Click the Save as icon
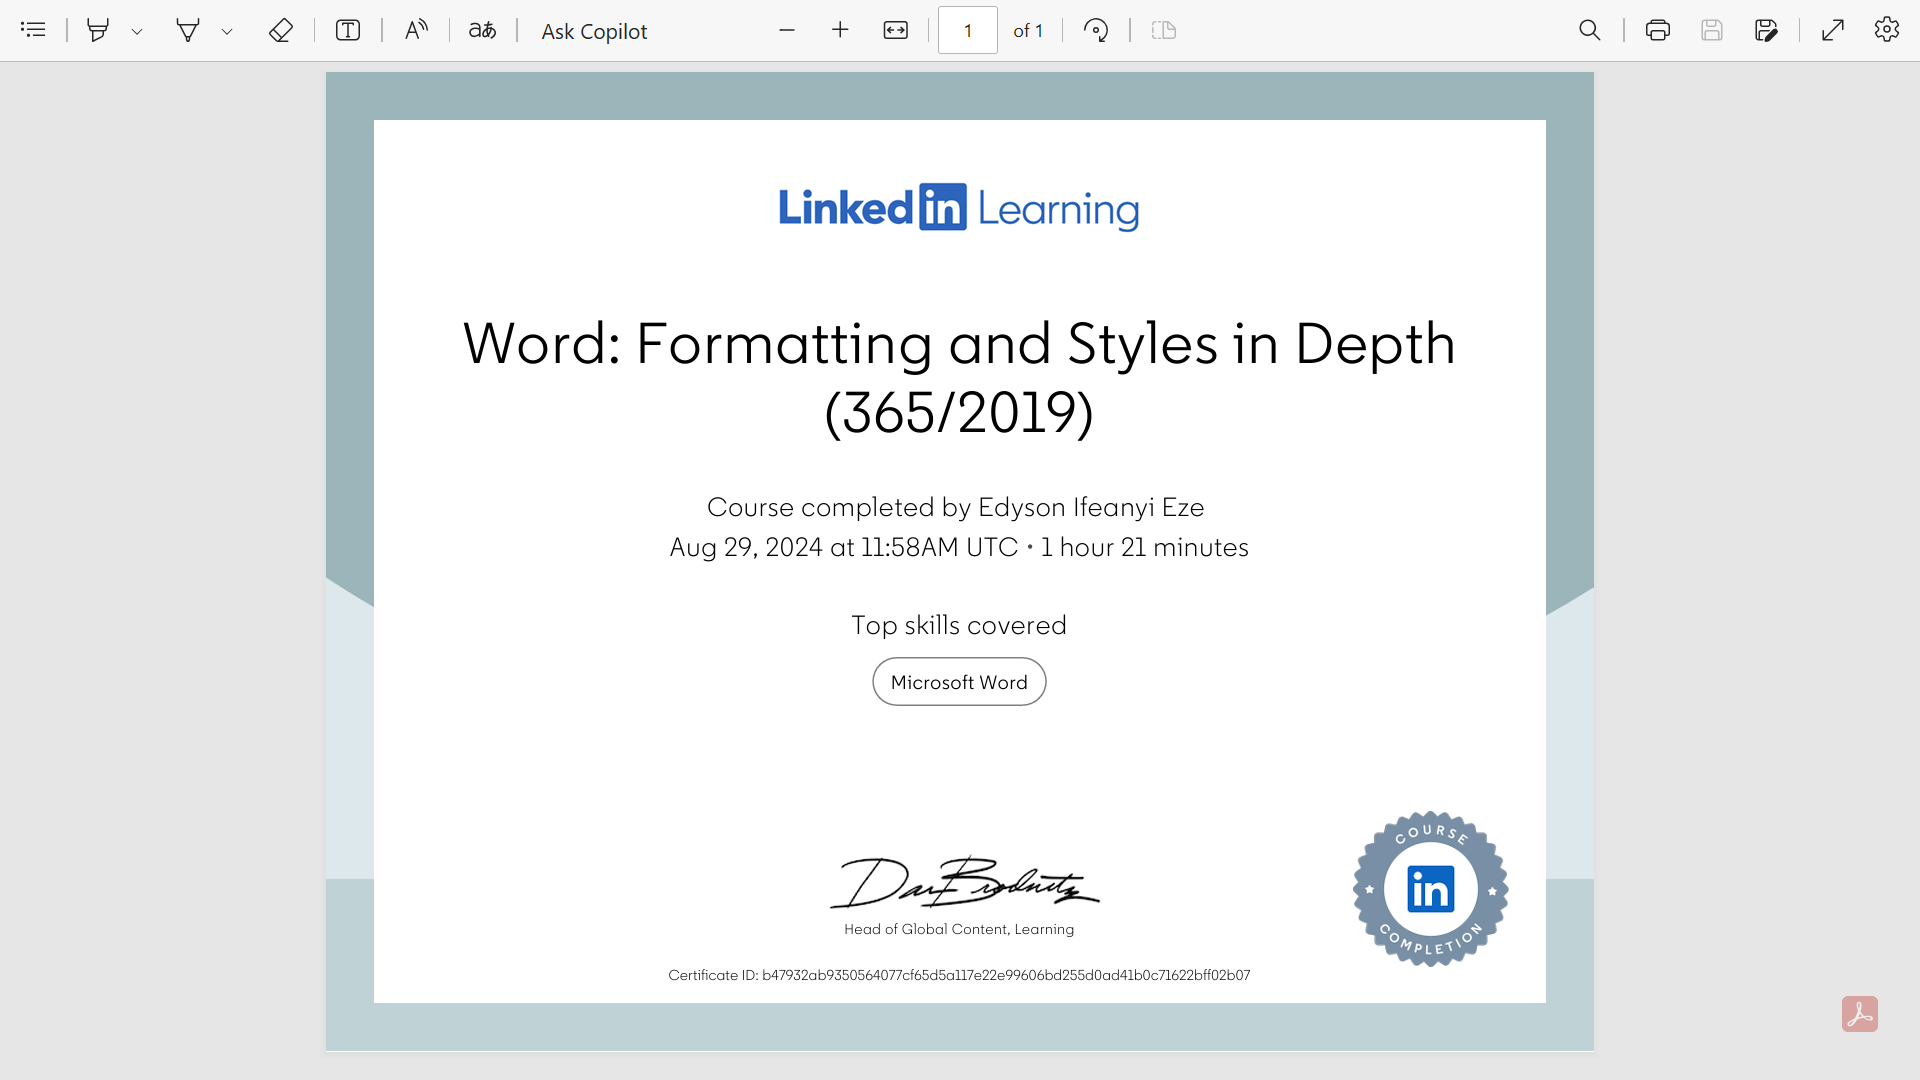The height and width of the screenshot is (1080, 1920). pos(1766,30)
